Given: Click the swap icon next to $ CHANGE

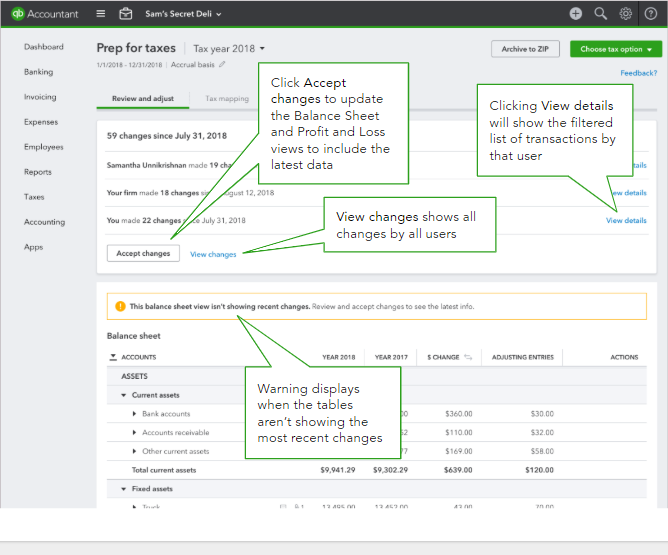Looking at the screenshot, I should 468,357.
